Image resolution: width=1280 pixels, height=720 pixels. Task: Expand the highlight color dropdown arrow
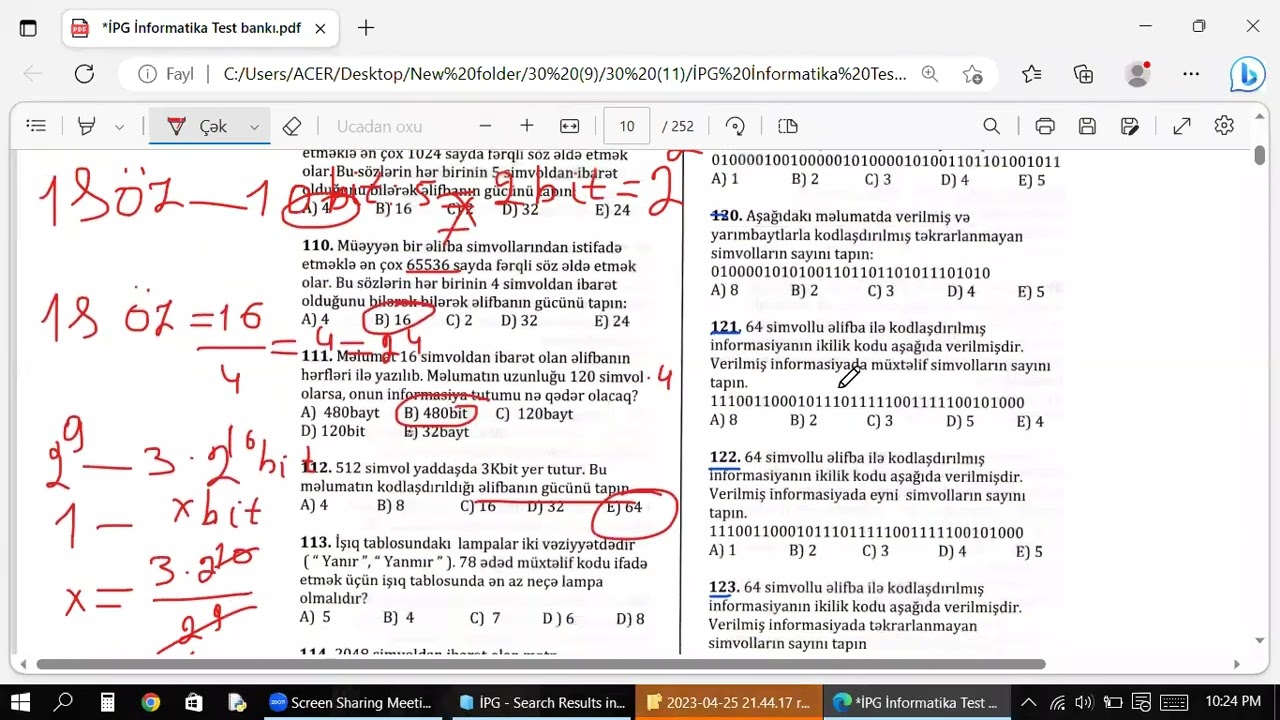point(119,127)
